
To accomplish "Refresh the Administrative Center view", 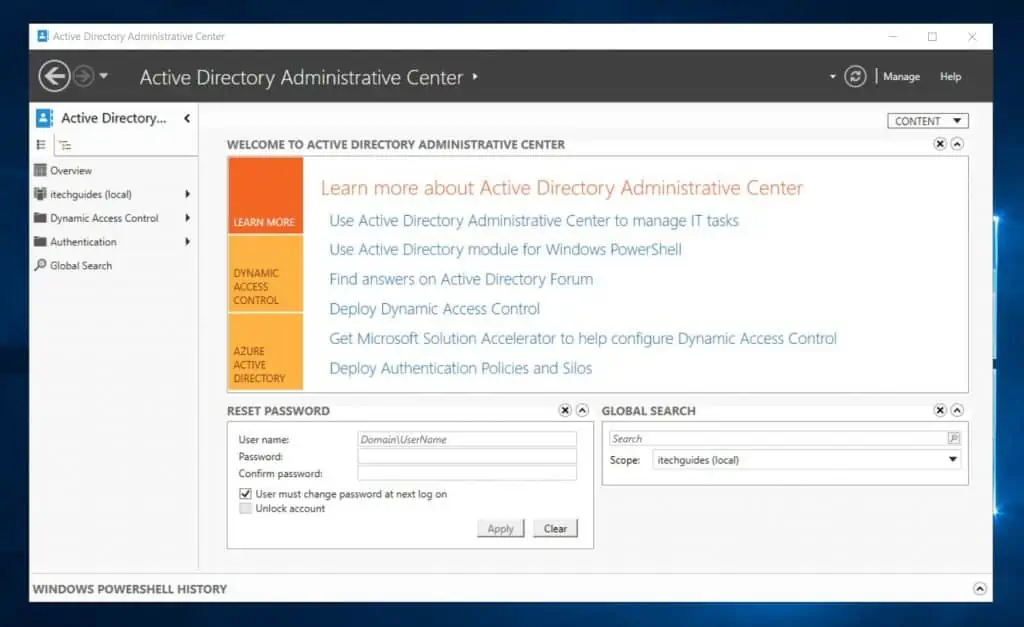I will coord(855,76).
